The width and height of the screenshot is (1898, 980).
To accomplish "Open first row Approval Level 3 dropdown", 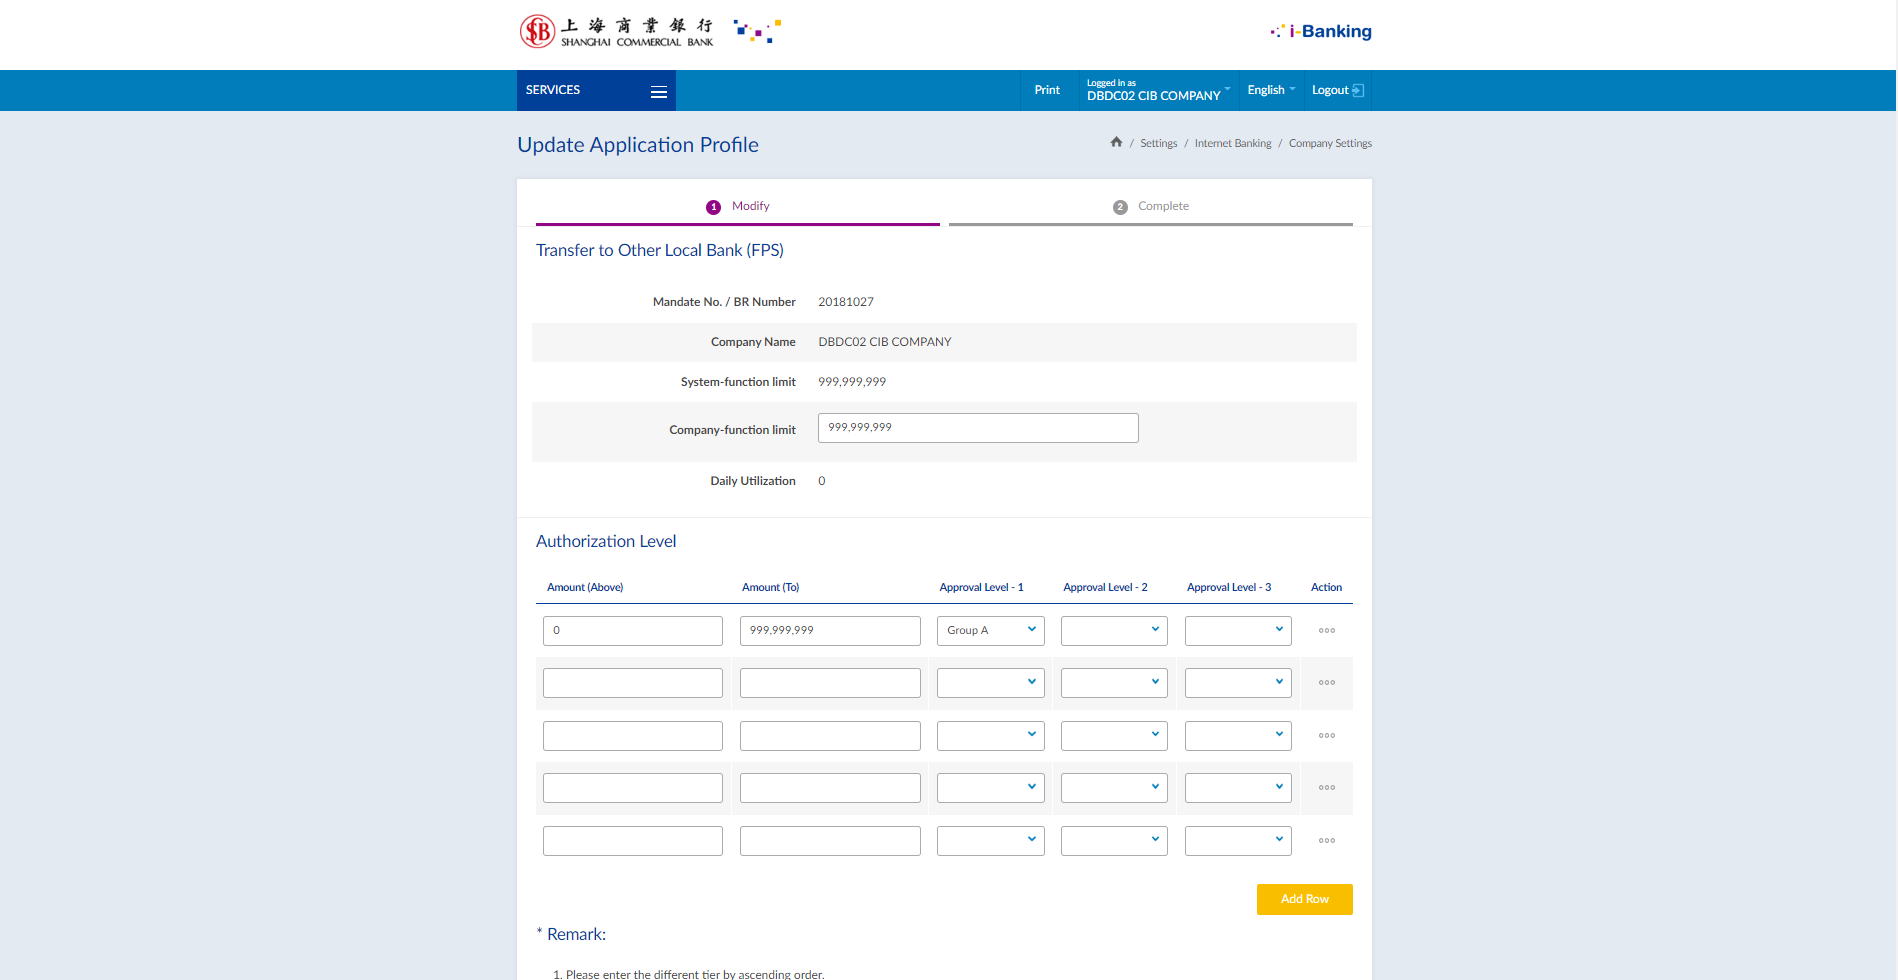I will click(x=1237, y=631).
